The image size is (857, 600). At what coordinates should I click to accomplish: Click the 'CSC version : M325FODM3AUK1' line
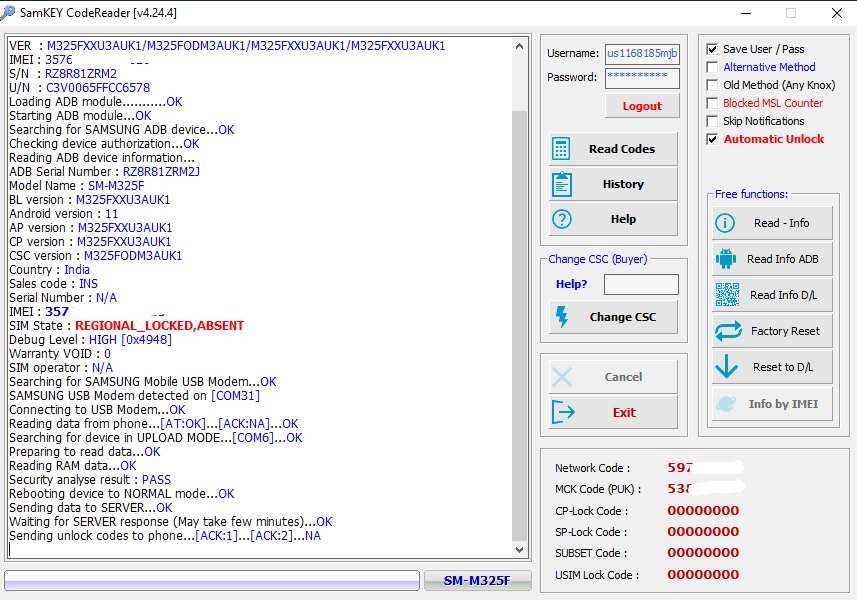coord(96,256)
